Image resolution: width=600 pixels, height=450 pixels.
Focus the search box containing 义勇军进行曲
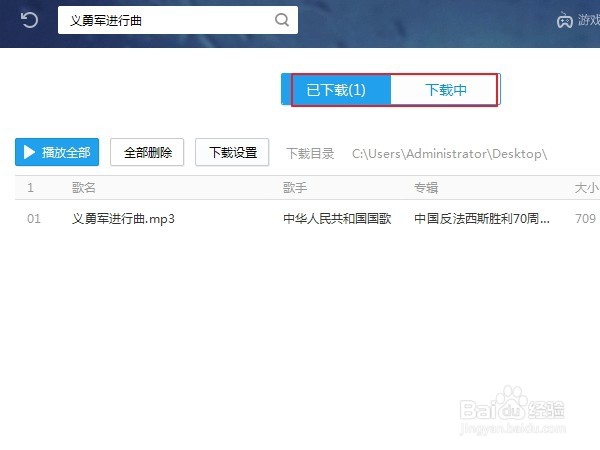(178, 20)
